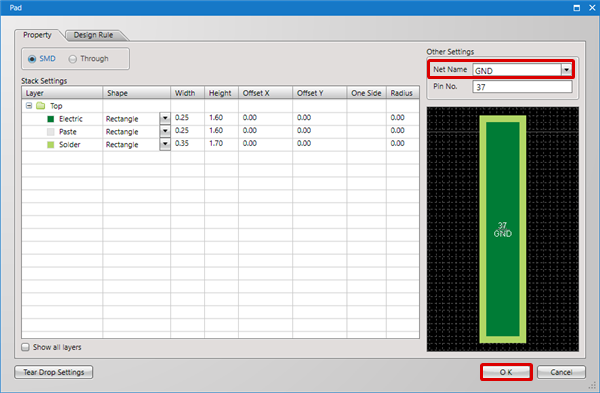
Task: Click the Shape column header
Action: point(137,93)
